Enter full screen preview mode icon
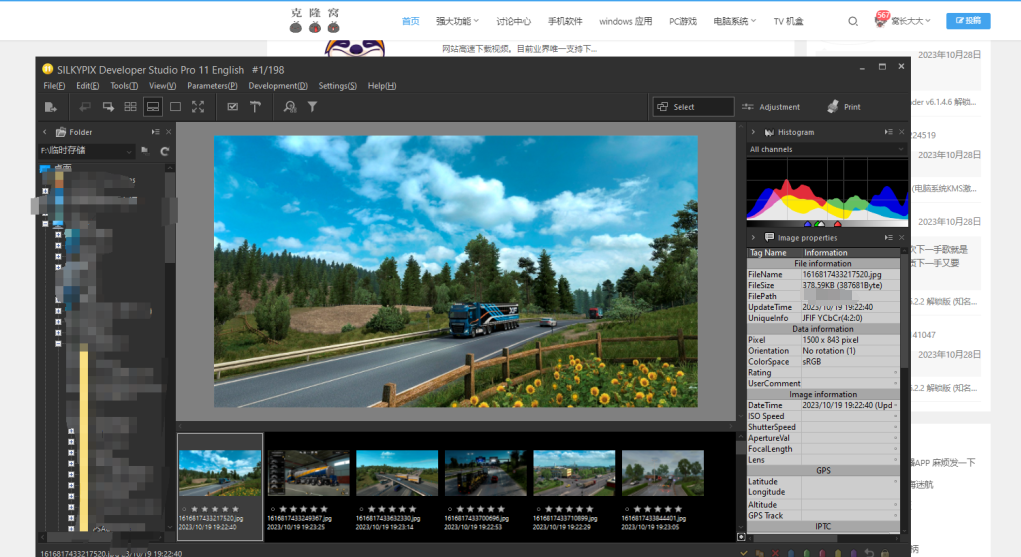This screenshot has height=557, width=1021. tap(198, 107)
